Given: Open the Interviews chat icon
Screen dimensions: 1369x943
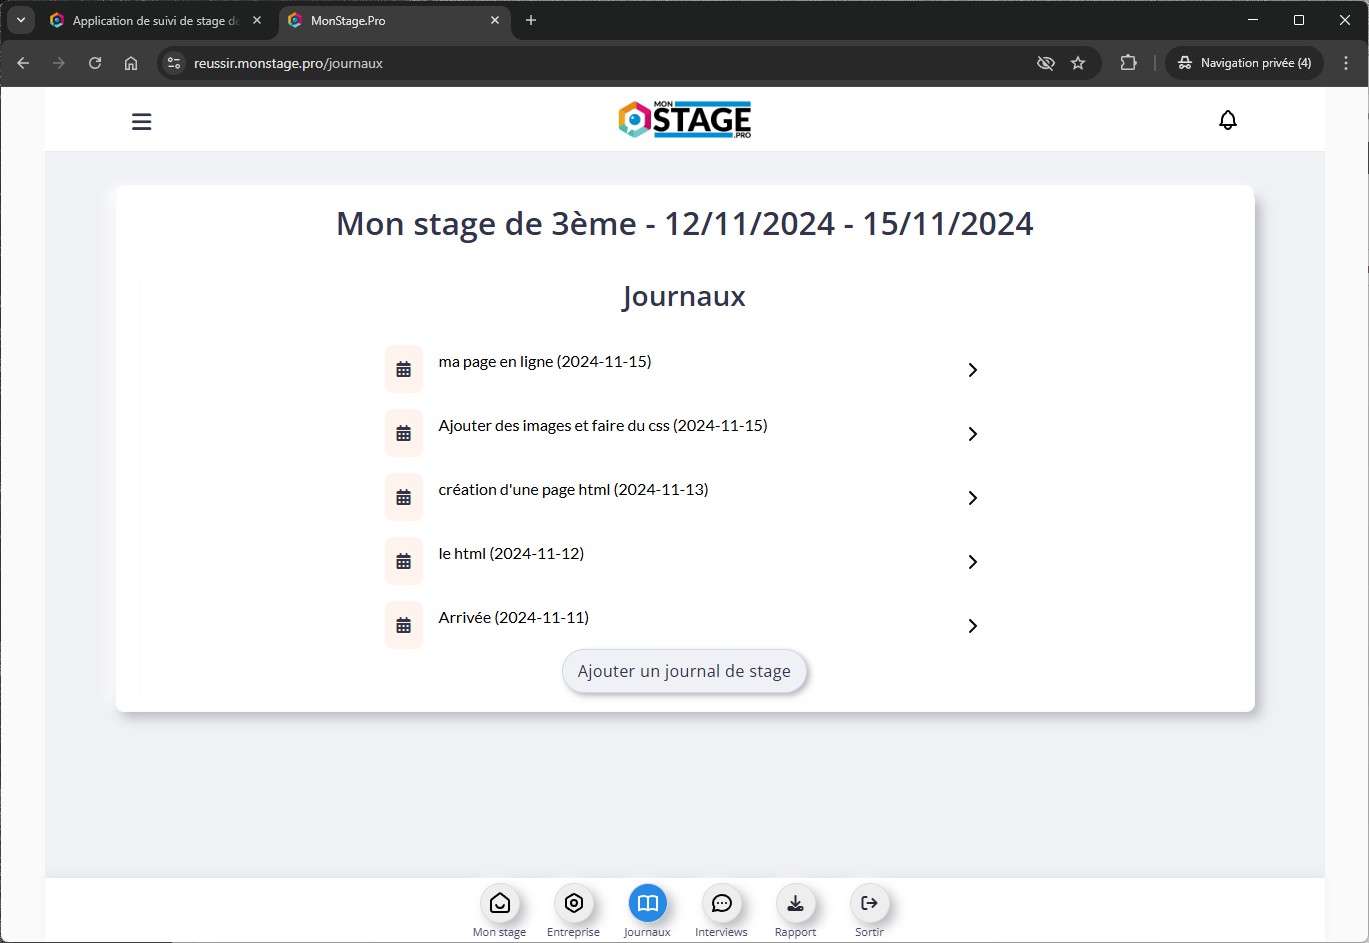Looking at the screenshot, I should pyautogui.click(x=721, y=904).
